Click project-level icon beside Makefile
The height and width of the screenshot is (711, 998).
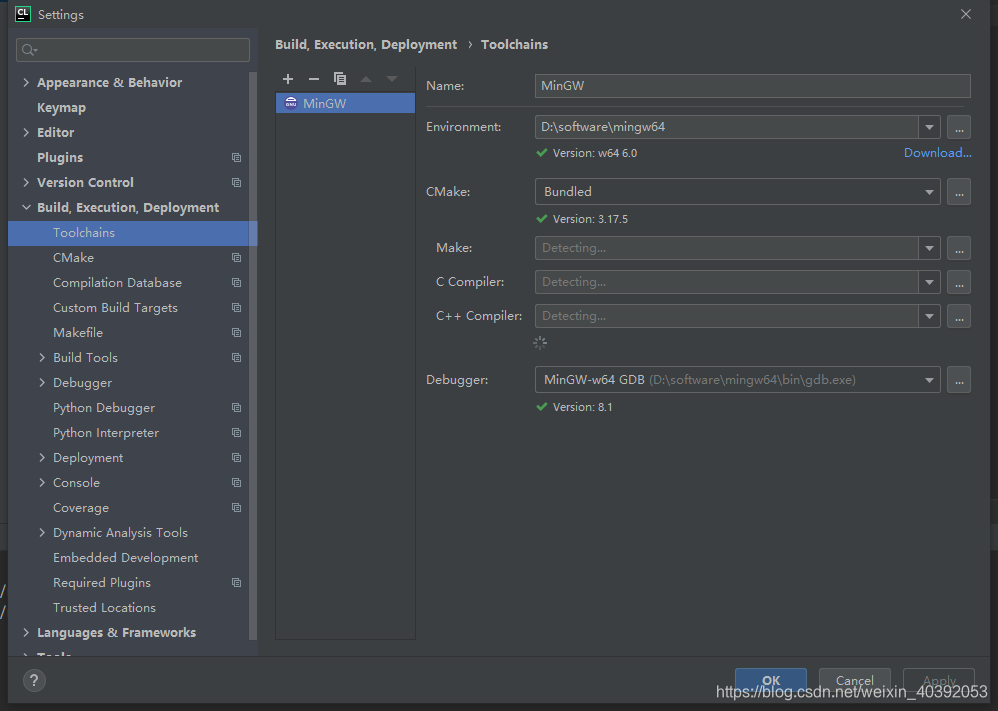[237, 333]
